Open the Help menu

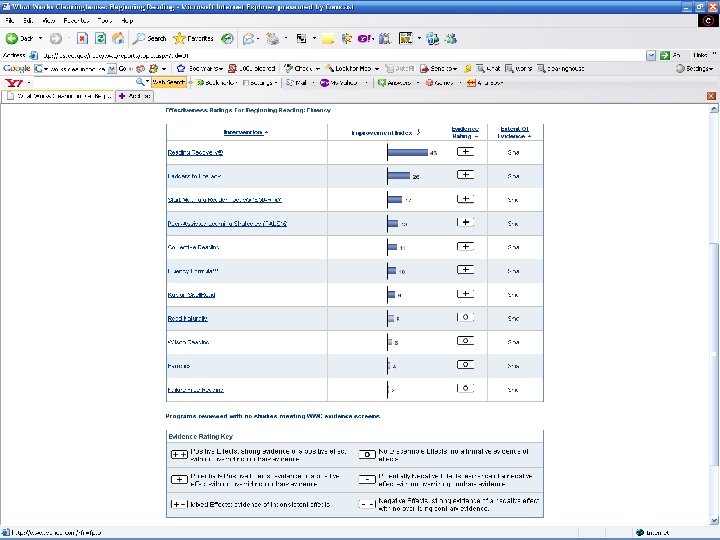(127, 21)
